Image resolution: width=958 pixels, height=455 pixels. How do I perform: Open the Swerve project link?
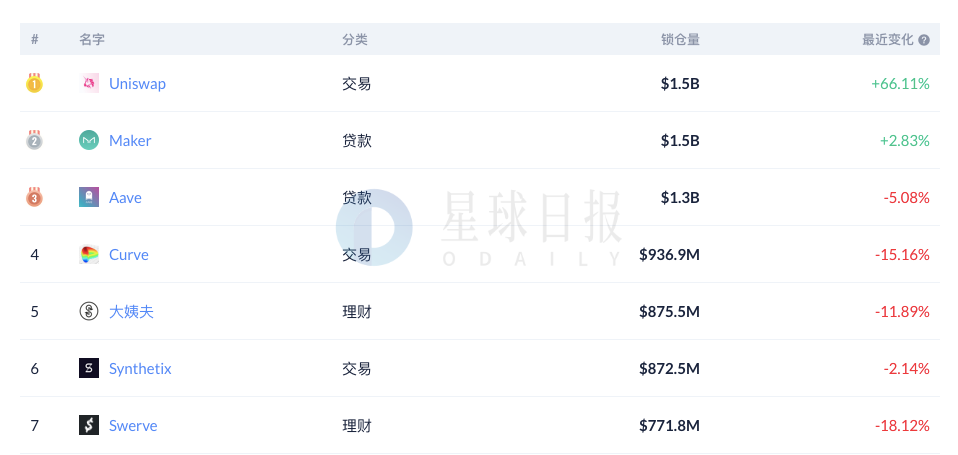(133, 426)
